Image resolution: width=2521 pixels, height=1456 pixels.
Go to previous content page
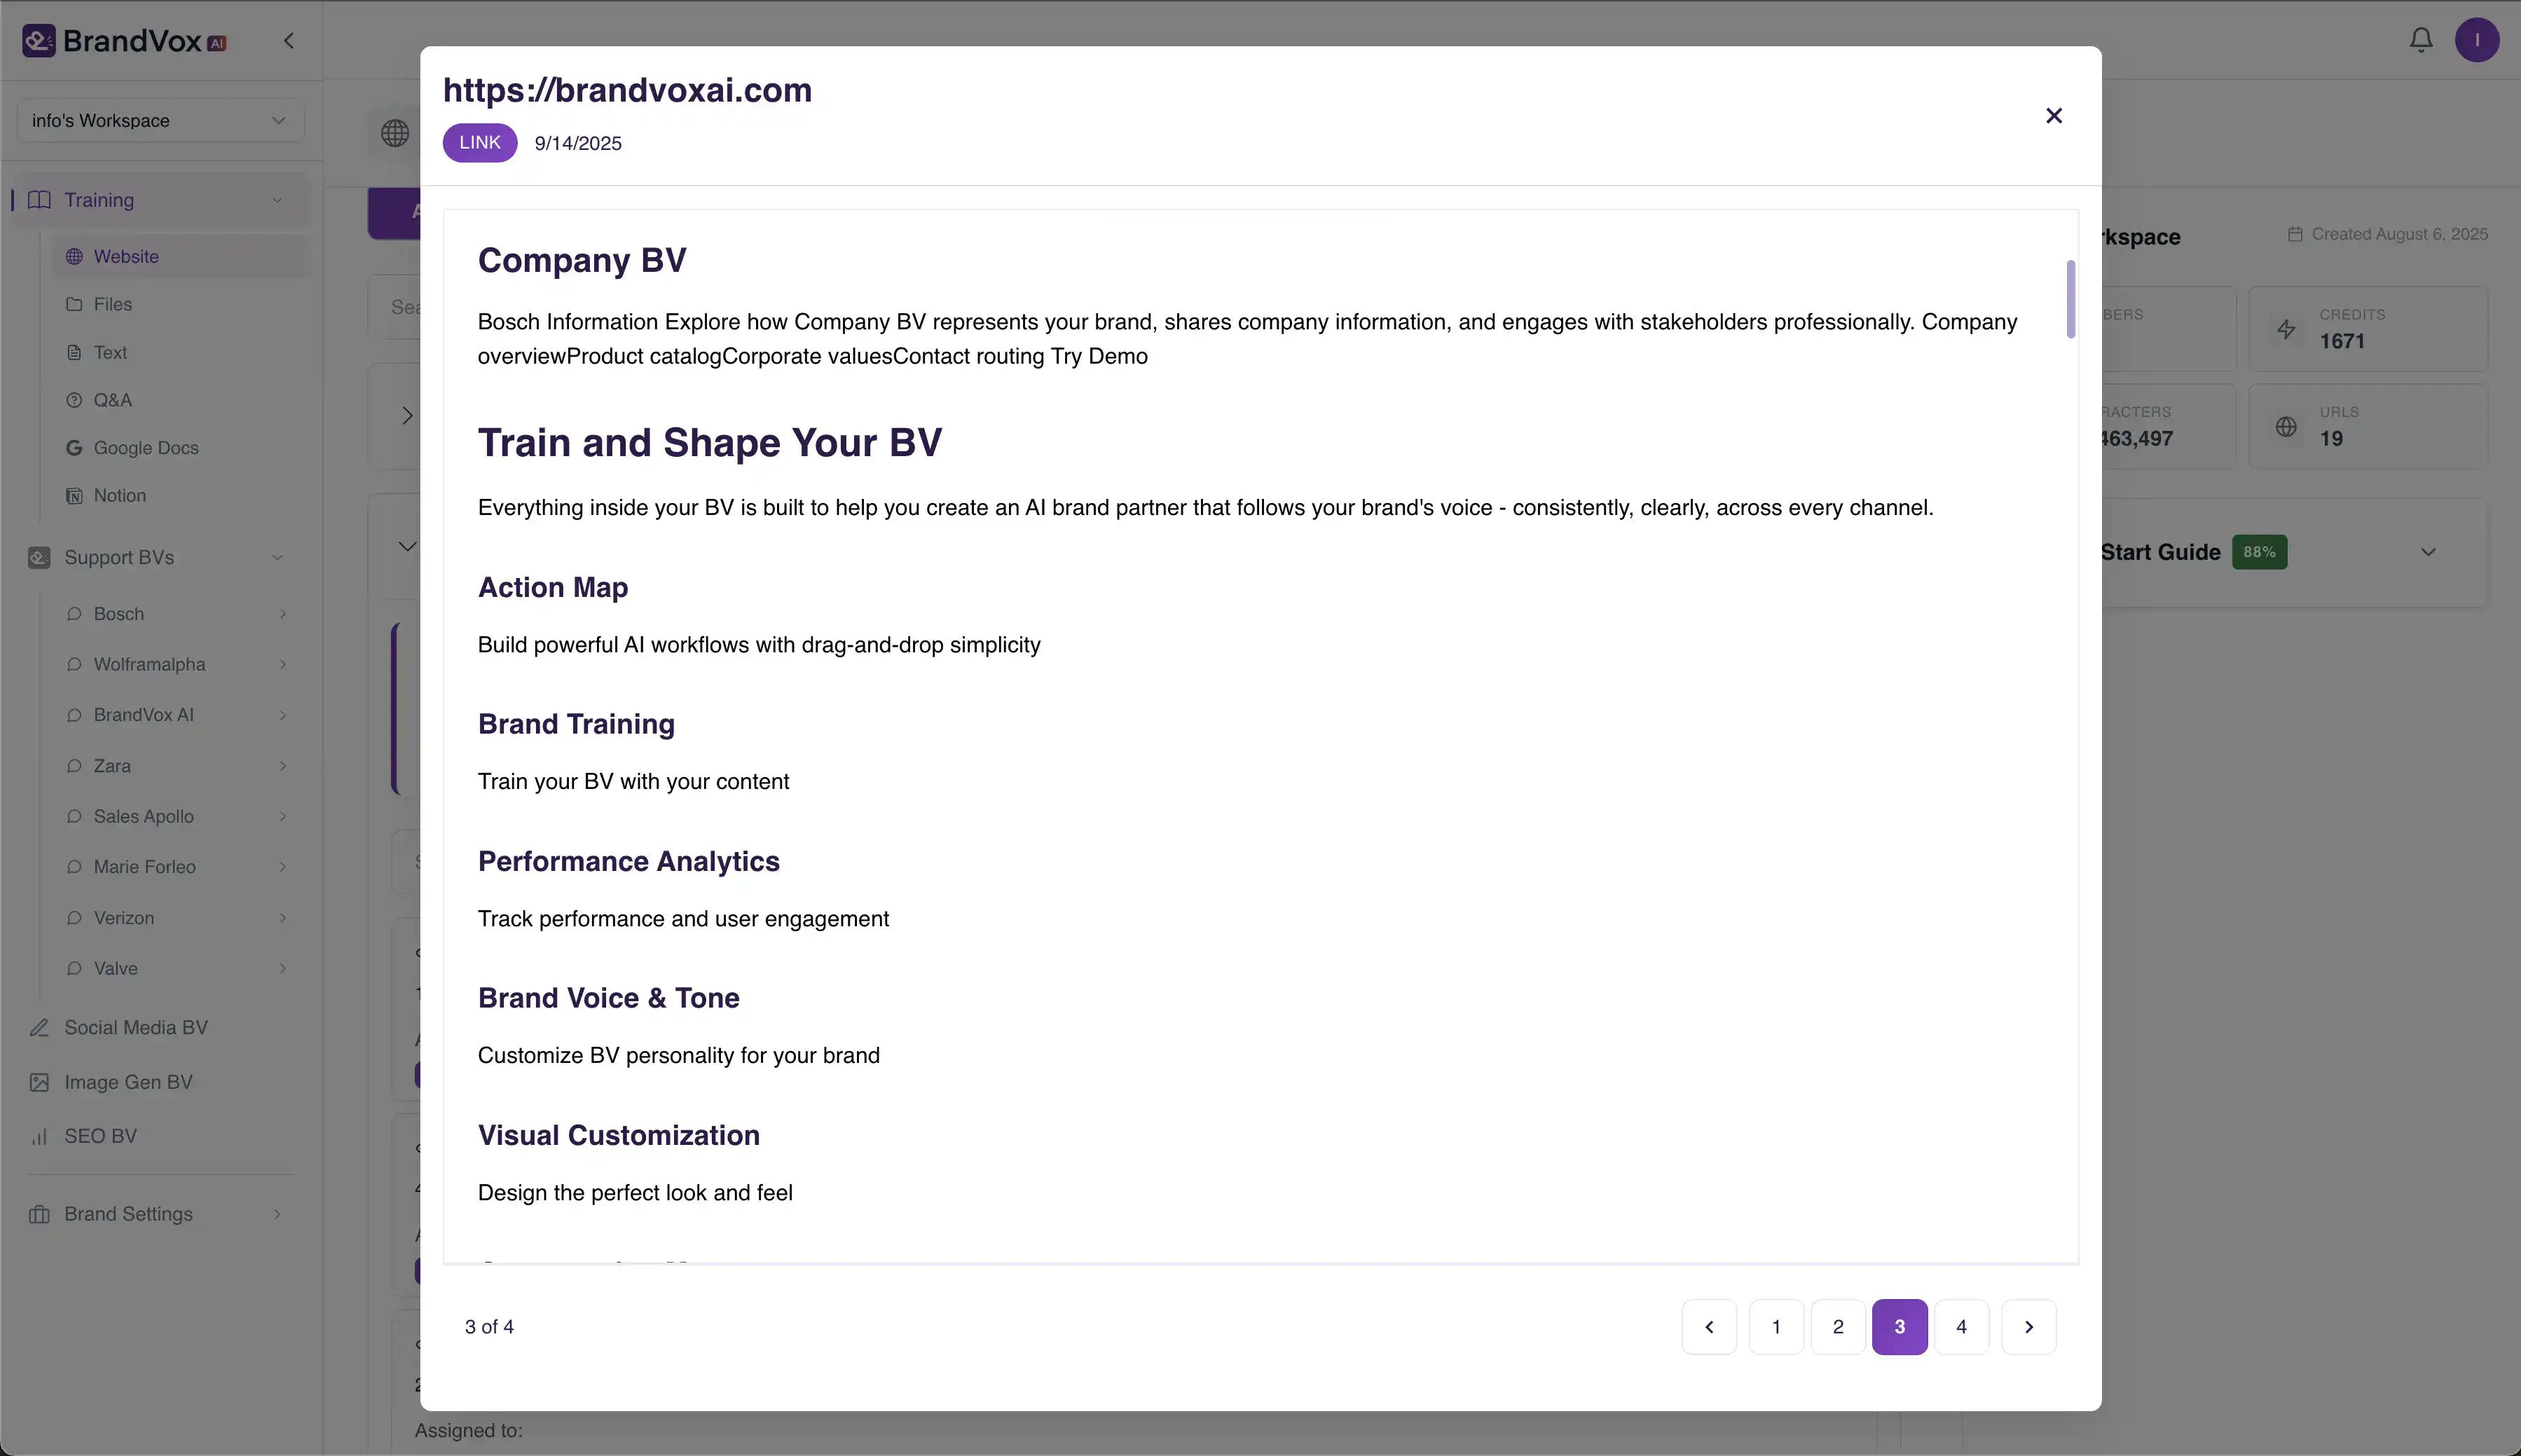[x=1708, y=1327]
